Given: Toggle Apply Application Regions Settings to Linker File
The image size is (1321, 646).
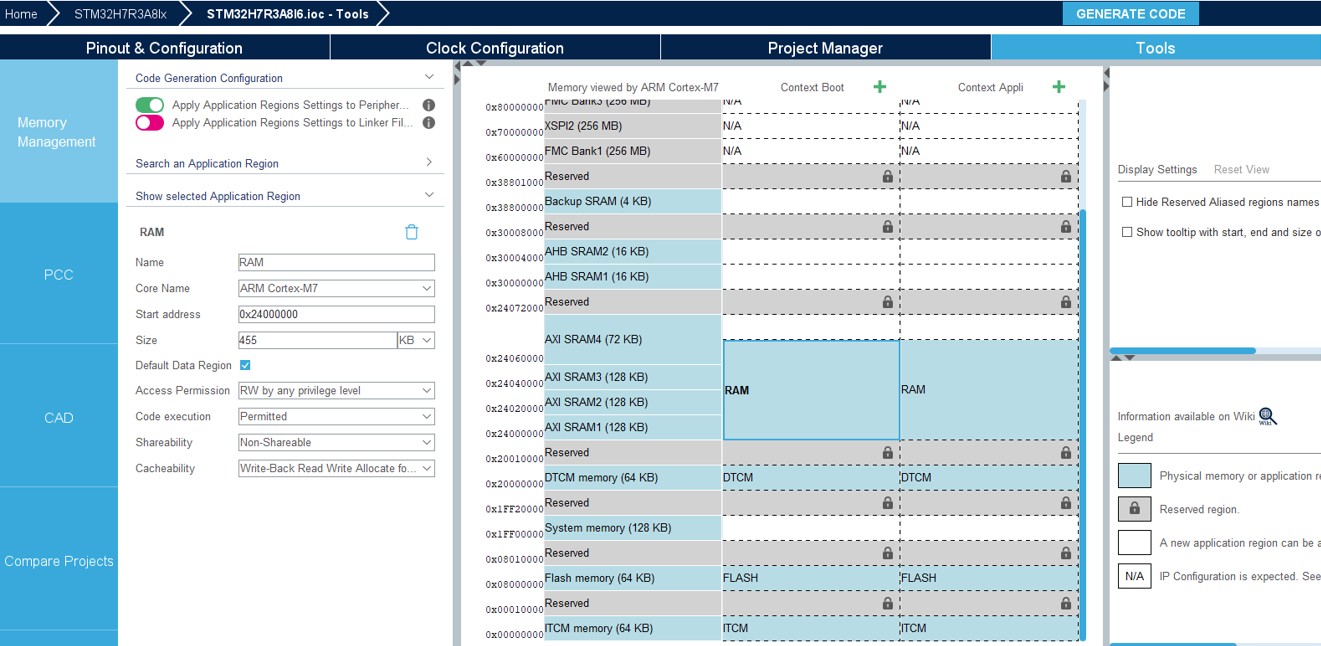Looking at the screenshot, I should pos(150,123).
